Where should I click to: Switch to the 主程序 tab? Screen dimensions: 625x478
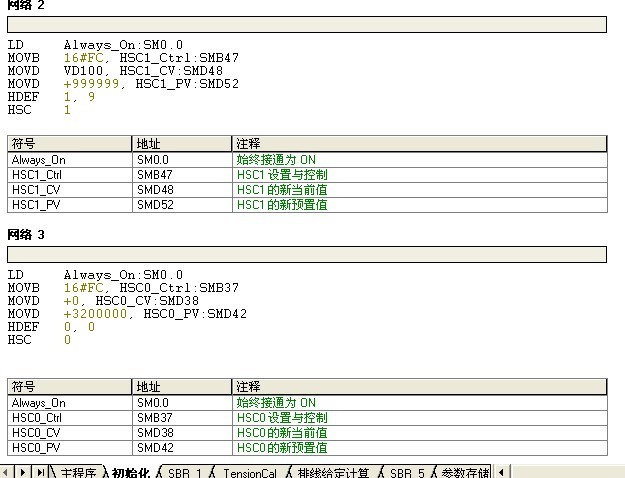click(79, 472)
